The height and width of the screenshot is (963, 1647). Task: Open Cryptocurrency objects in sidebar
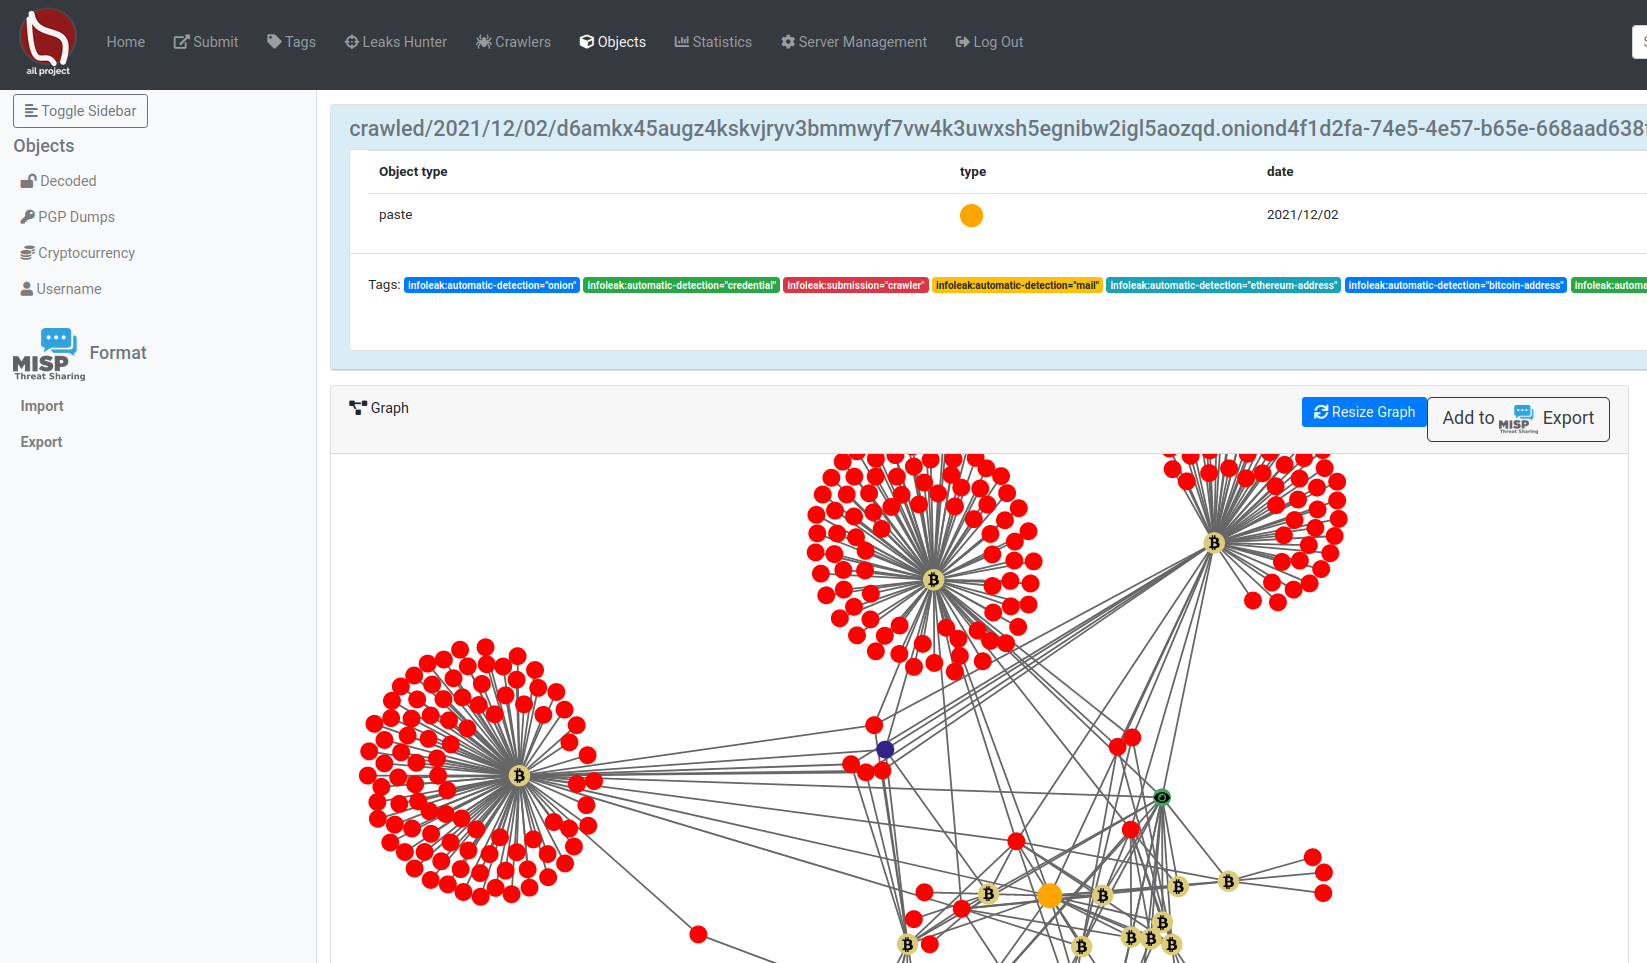click(78, 253)
